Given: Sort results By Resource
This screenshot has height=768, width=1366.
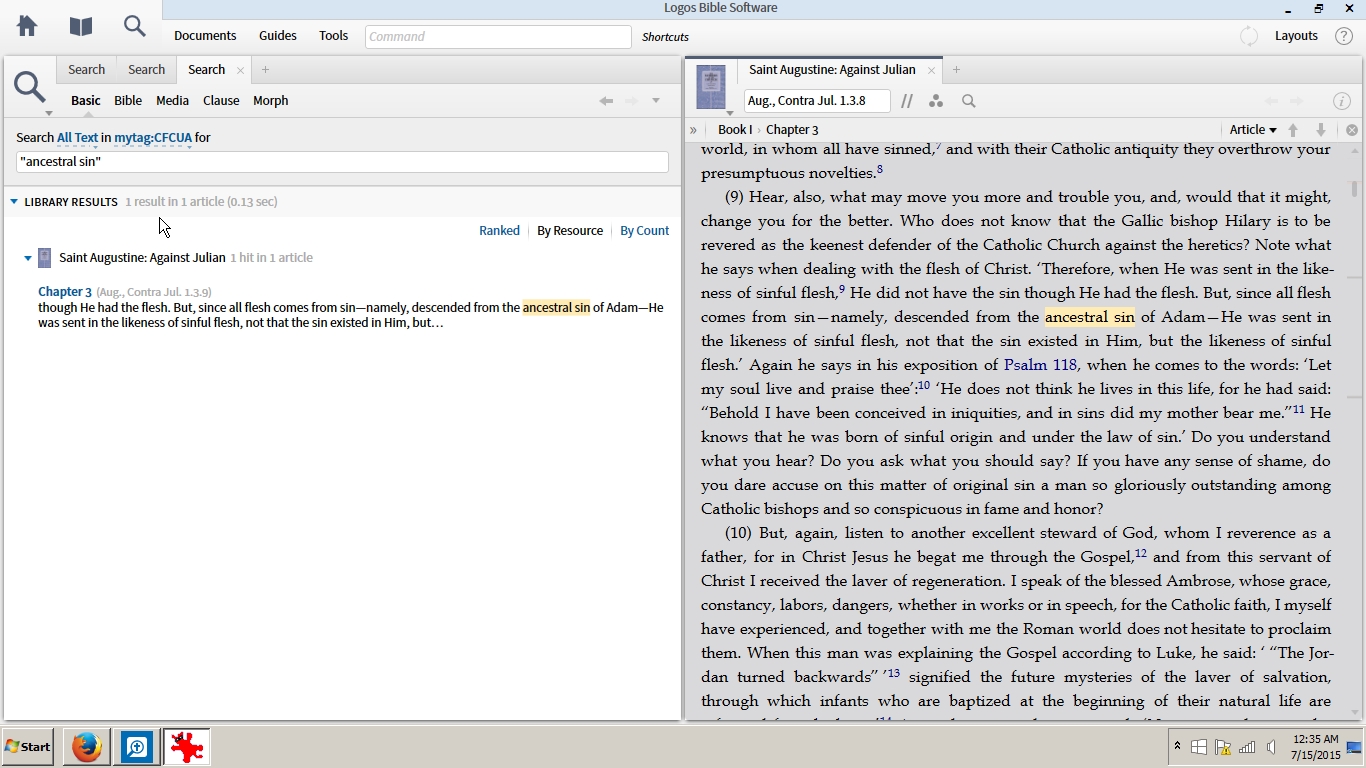Looking at the screenshot, I should point(570,231).
